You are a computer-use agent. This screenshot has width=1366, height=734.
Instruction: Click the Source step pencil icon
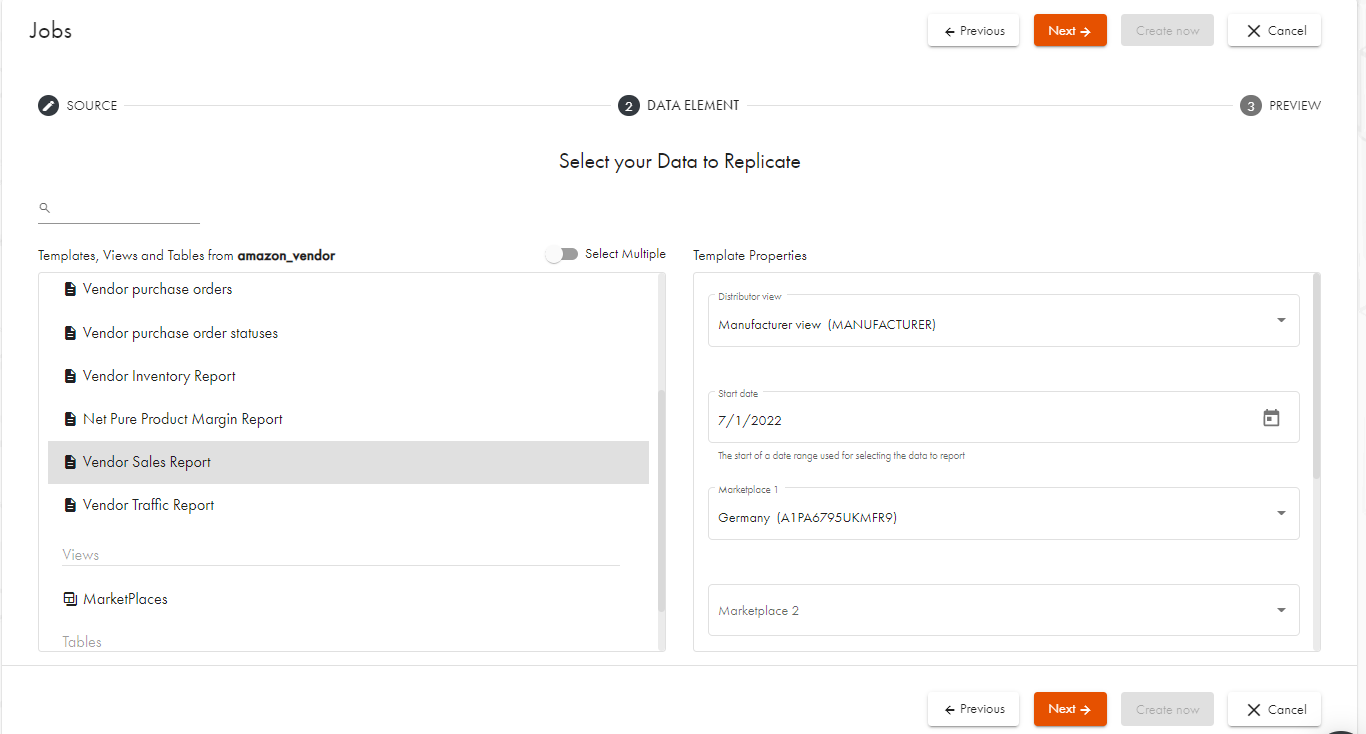pos(49,106)
